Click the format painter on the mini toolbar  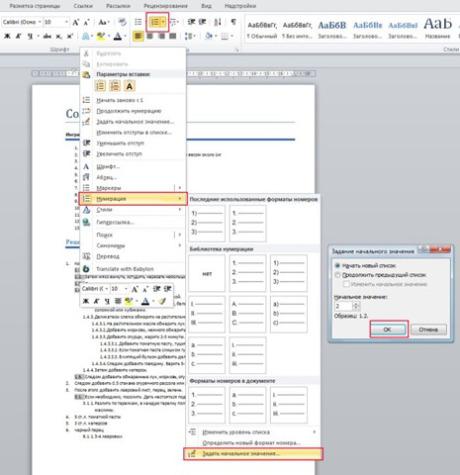coord(162,301)
